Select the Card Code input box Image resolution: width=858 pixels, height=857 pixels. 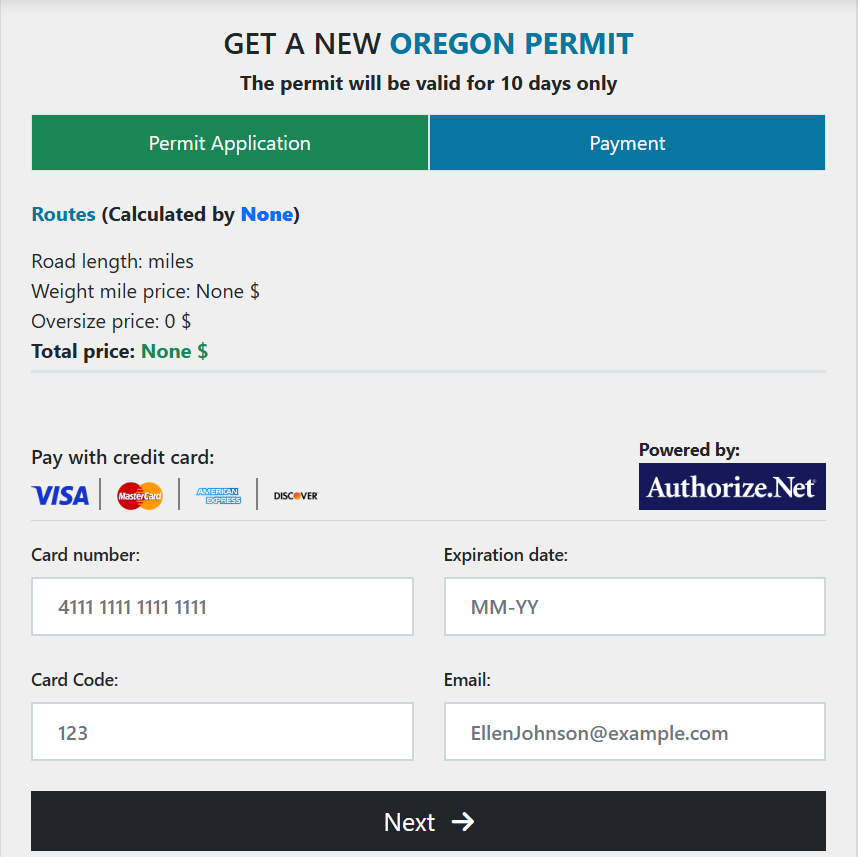coord(222,732)
